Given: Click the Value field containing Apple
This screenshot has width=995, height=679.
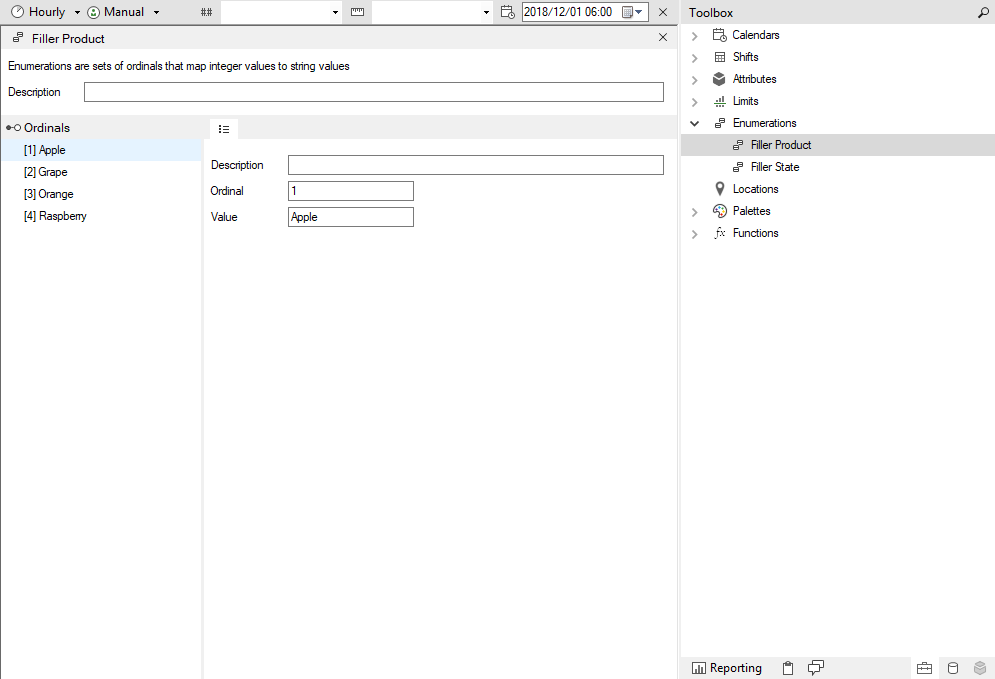Looking at the screenshot, I should [x=351, y=217].
